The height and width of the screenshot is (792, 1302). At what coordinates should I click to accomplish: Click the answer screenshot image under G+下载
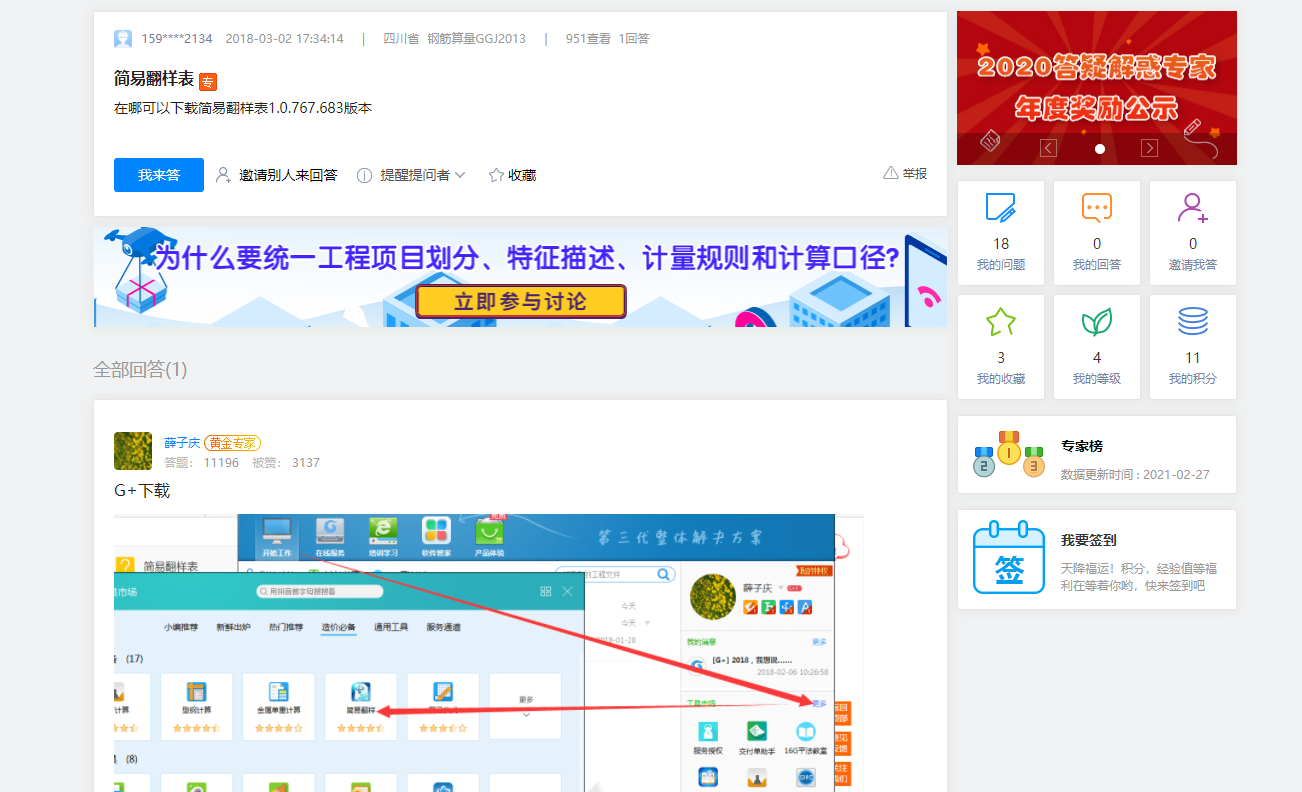point(489,653)
